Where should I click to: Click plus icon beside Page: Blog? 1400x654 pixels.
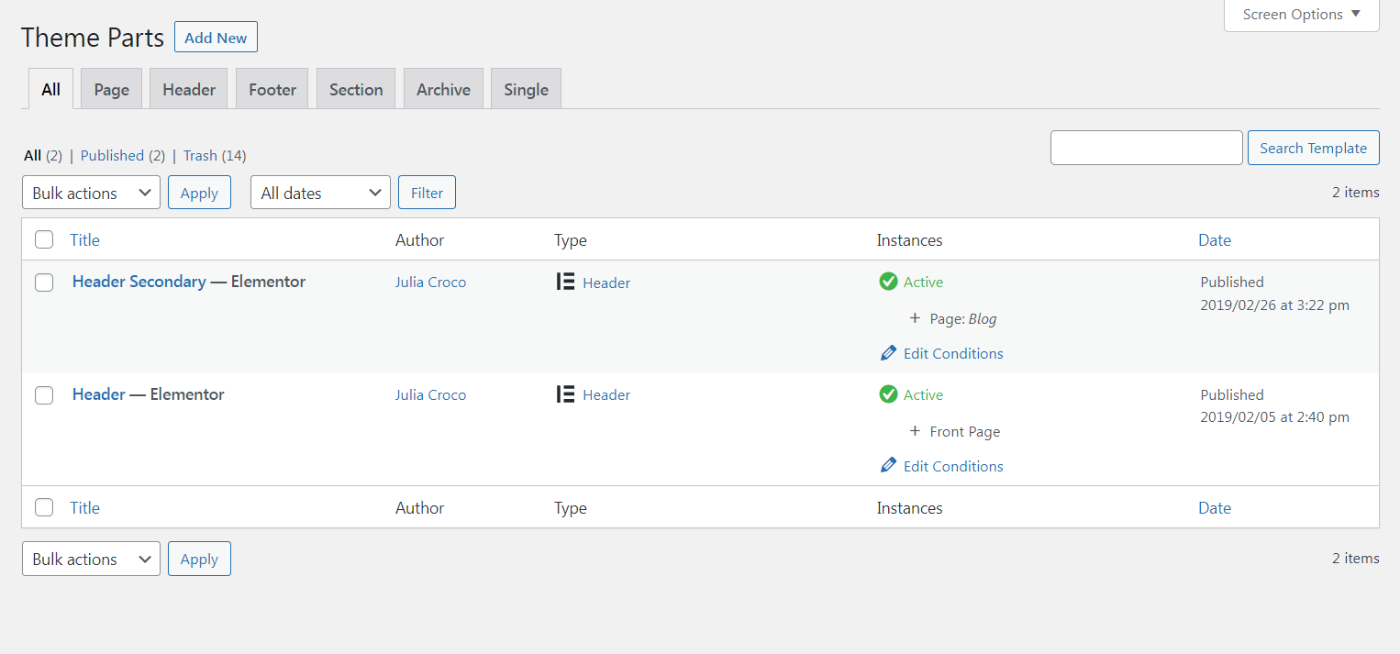coord(914,318)
